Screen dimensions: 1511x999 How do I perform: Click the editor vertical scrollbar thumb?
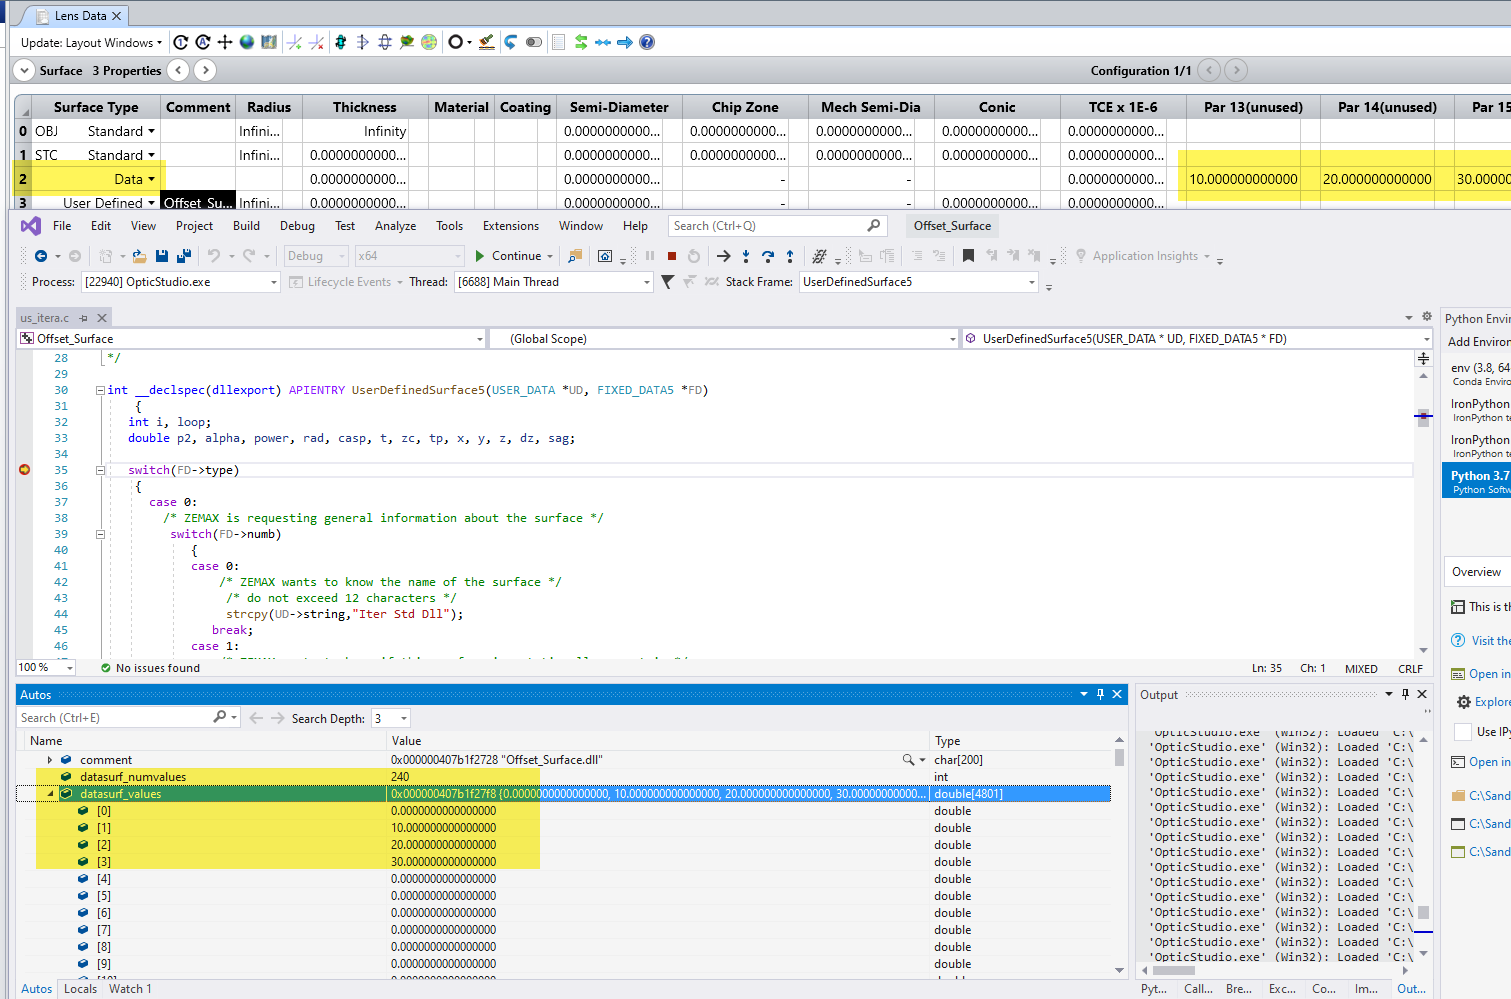(x=1423, y=417)
